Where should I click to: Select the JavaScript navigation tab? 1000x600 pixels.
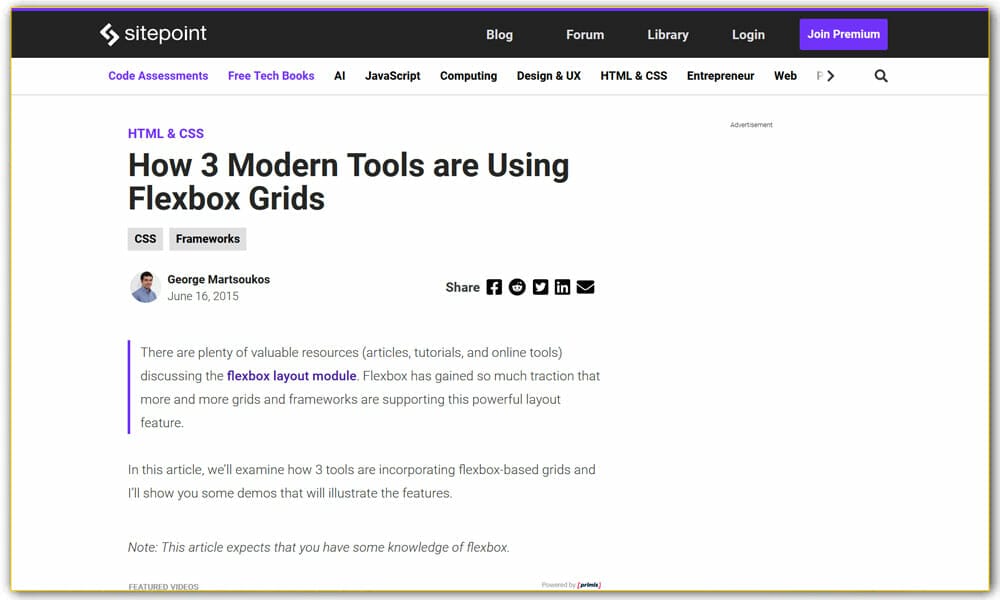click(x=392, y=75)
